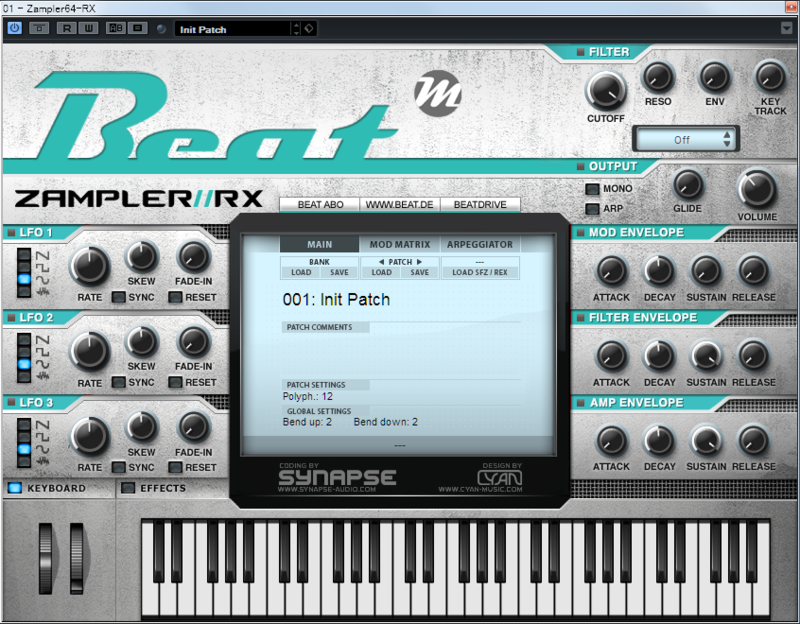This screenshot has height=624, width=800.
Task: Click the Filter Envelope SUSTAIN knob
Action: (x=706, y=356)
